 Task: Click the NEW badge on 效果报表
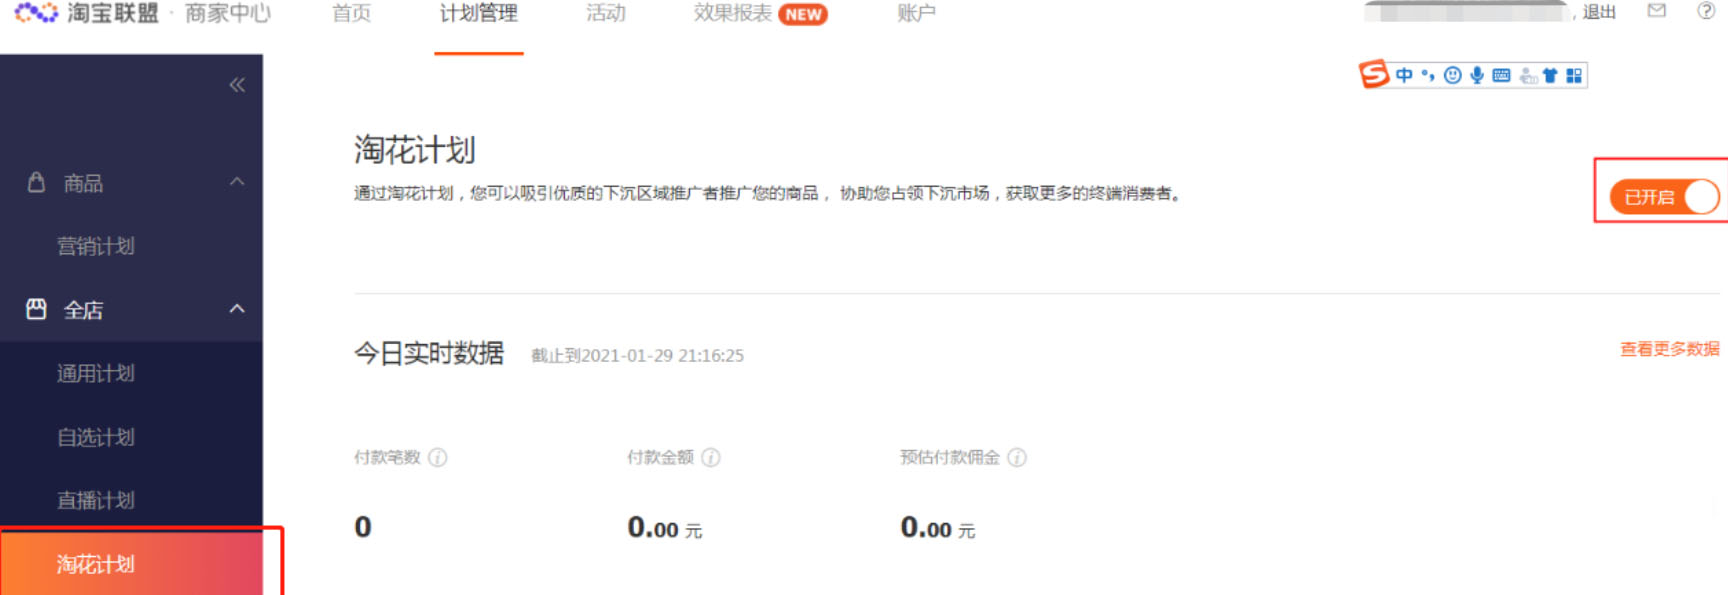click(x=803, y=14)
